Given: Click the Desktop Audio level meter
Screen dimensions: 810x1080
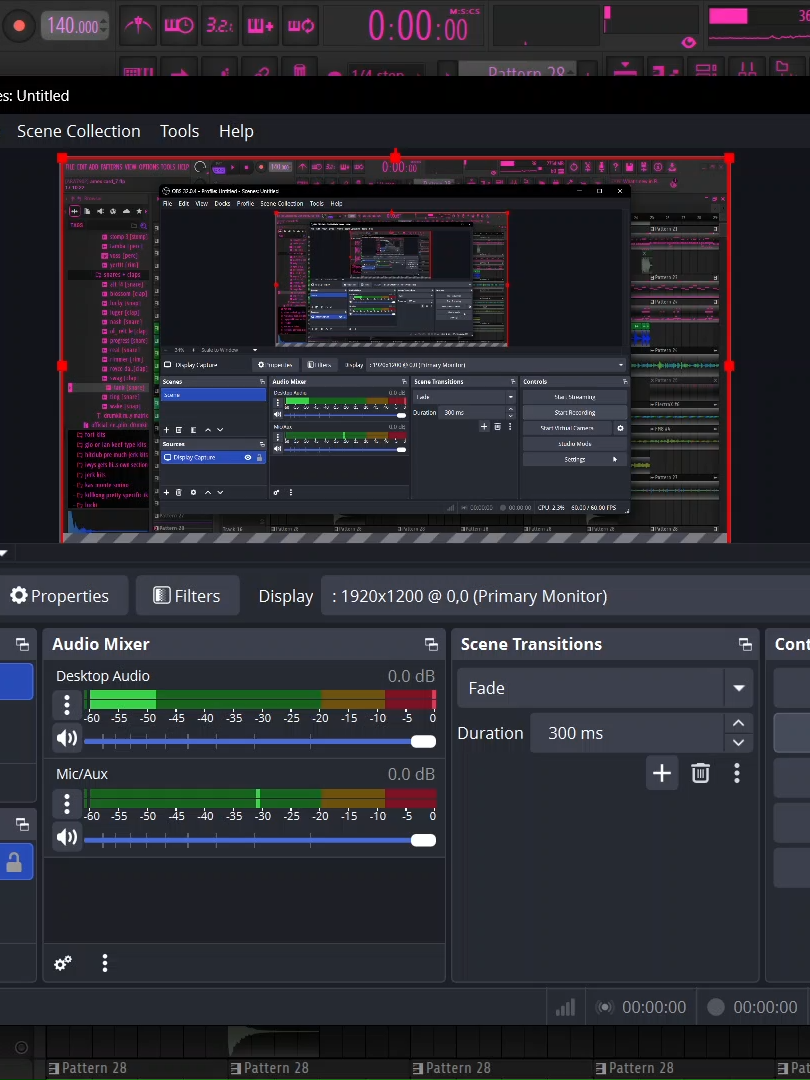Looking at the screenshot, I should click(x=260, y=700).
